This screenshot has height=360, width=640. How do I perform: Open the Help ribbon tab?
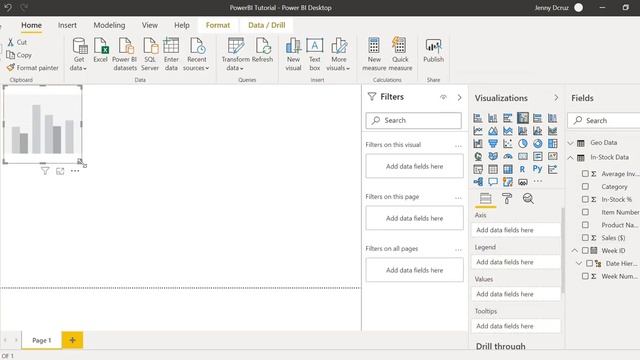click(x=182, y=25)
